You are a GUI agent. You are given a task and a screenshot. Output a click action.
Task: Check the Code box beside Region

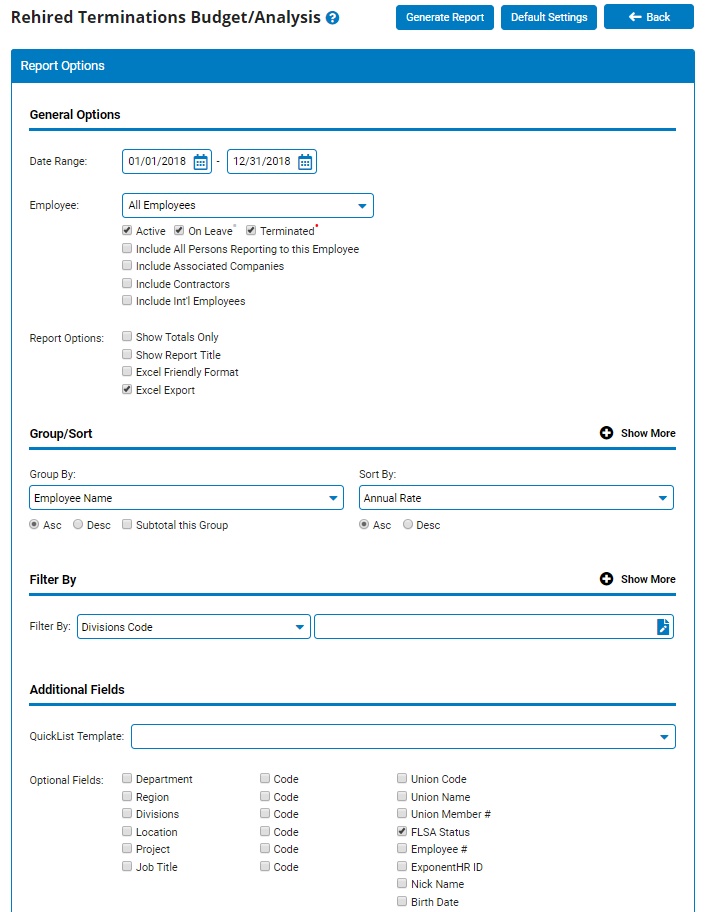click(x=265, y=796)
